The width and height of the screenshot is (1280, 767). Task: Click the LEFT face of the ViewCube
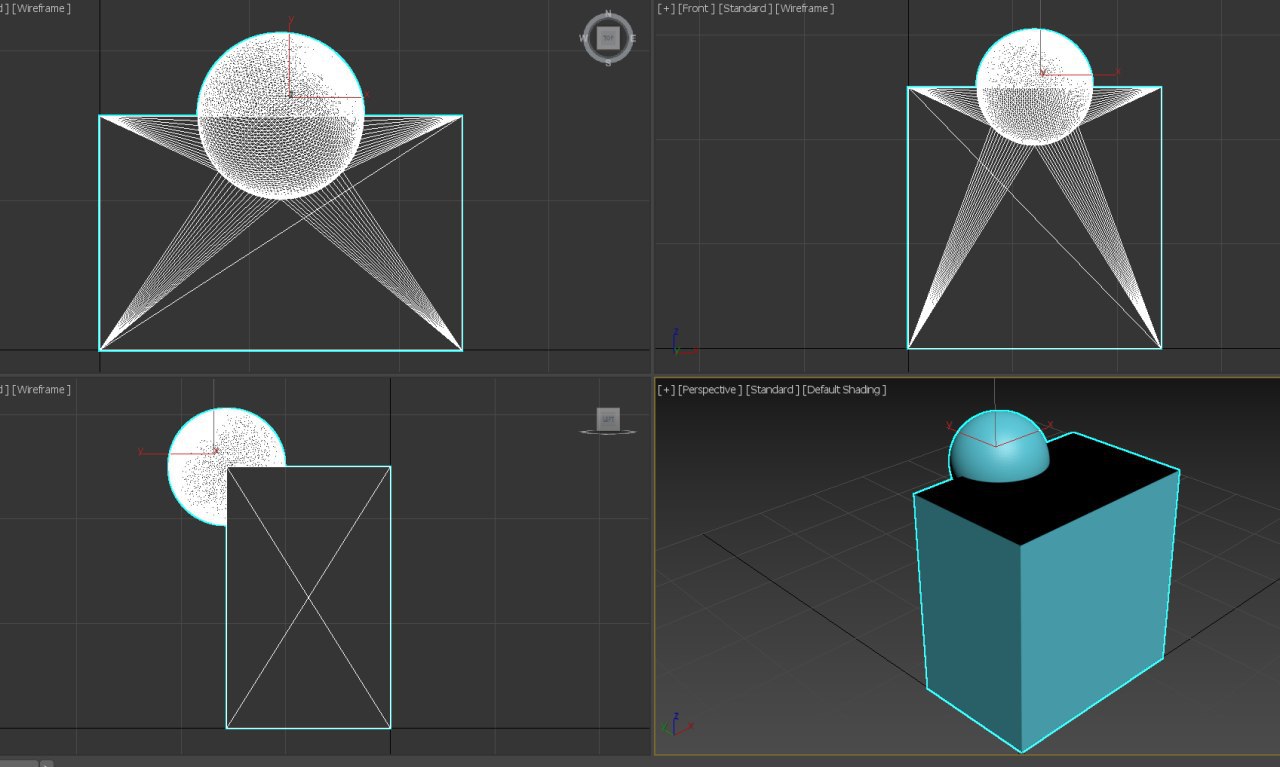tap(608, 419)
